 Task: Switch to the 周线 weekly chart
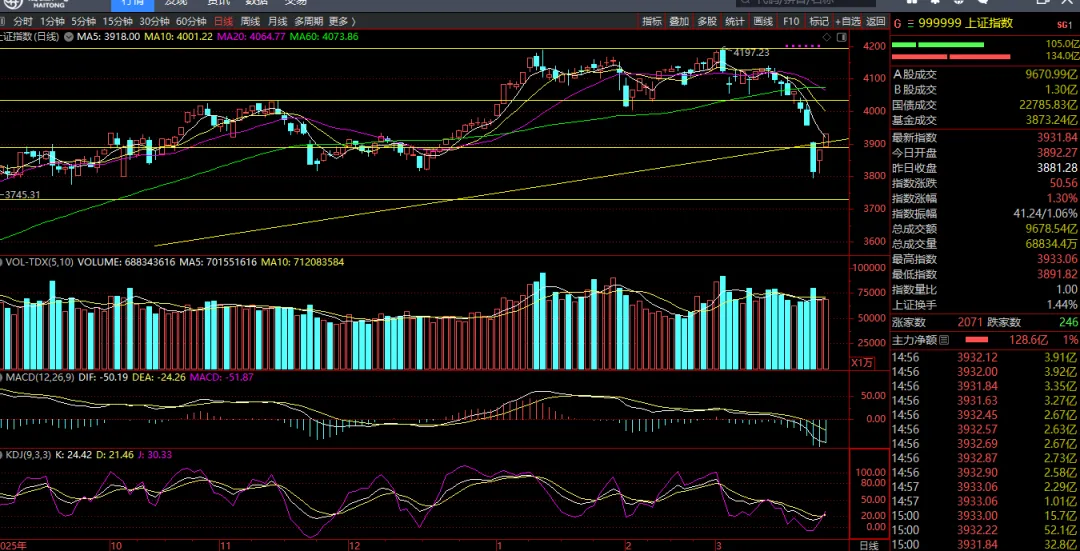[250, 21]
